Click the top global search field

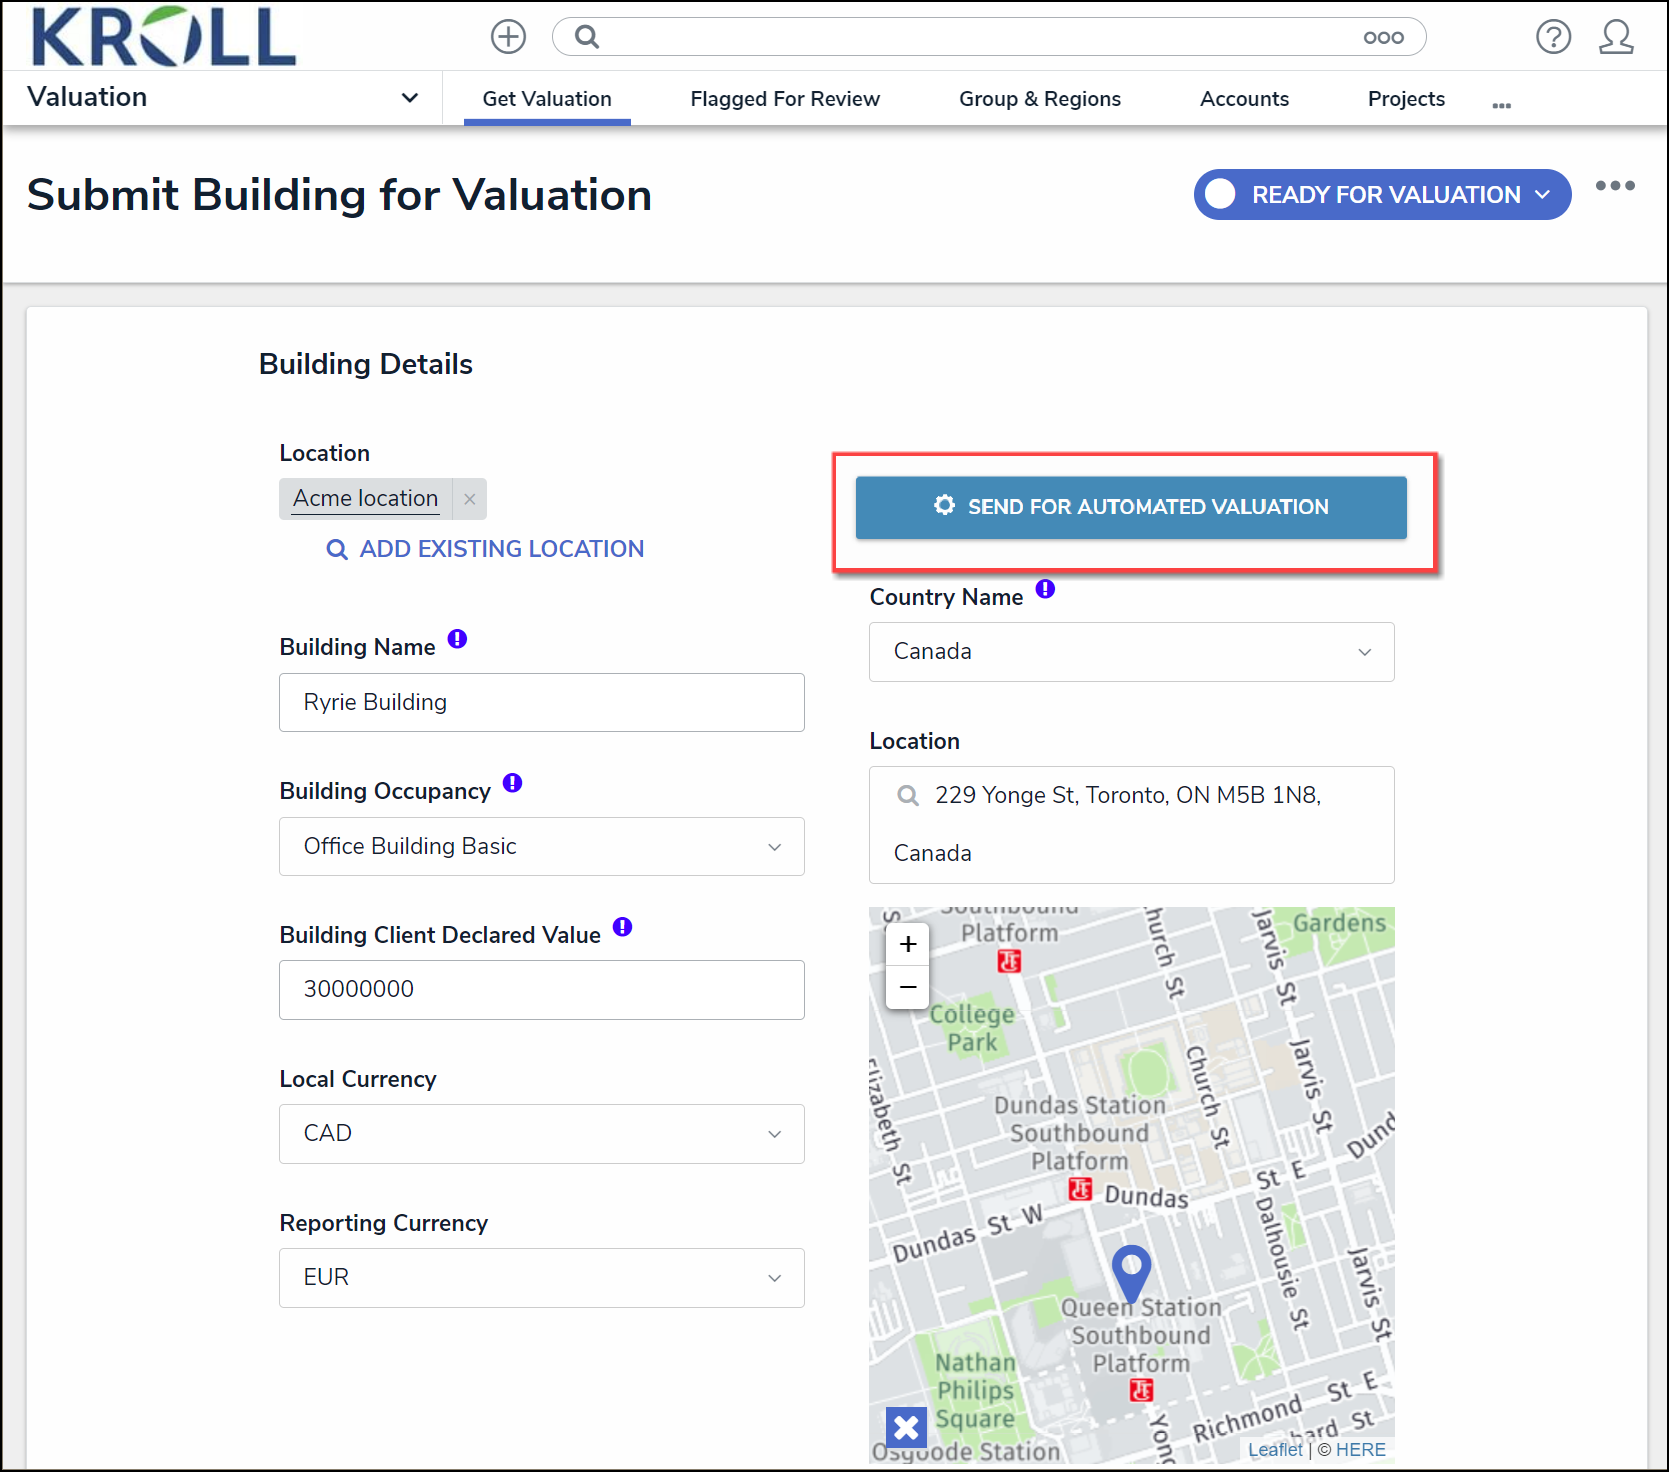click(x=988, y=37)
